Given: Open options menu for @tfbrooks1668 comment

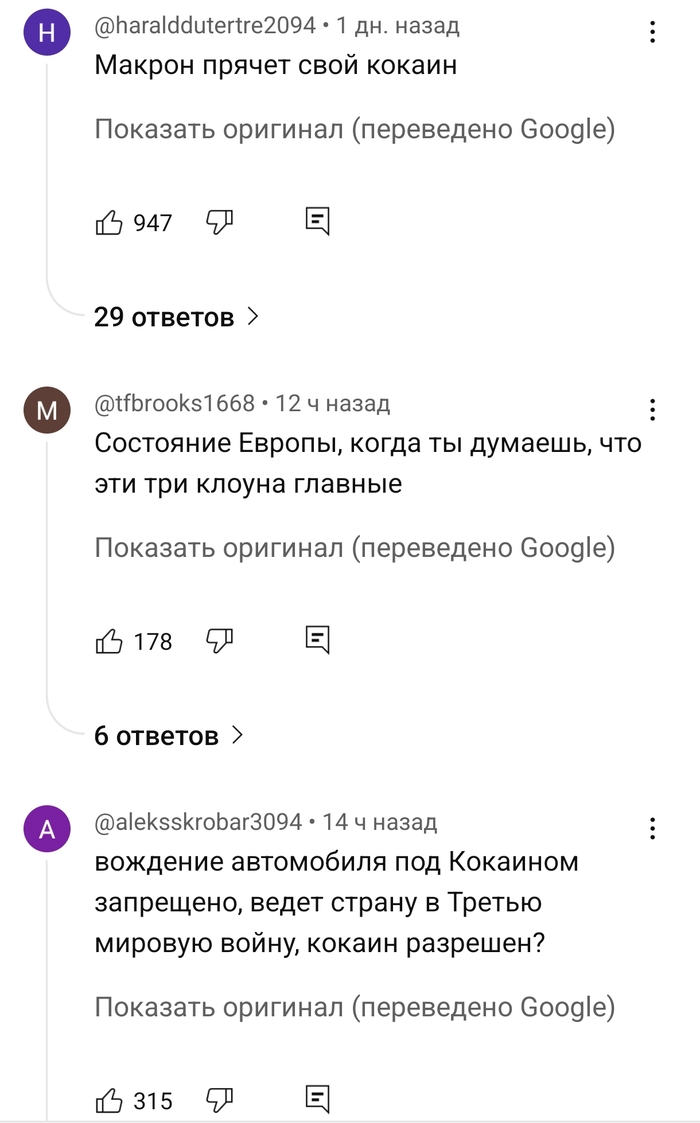Looking at the screenshot, I should click(x=652, y=410).
